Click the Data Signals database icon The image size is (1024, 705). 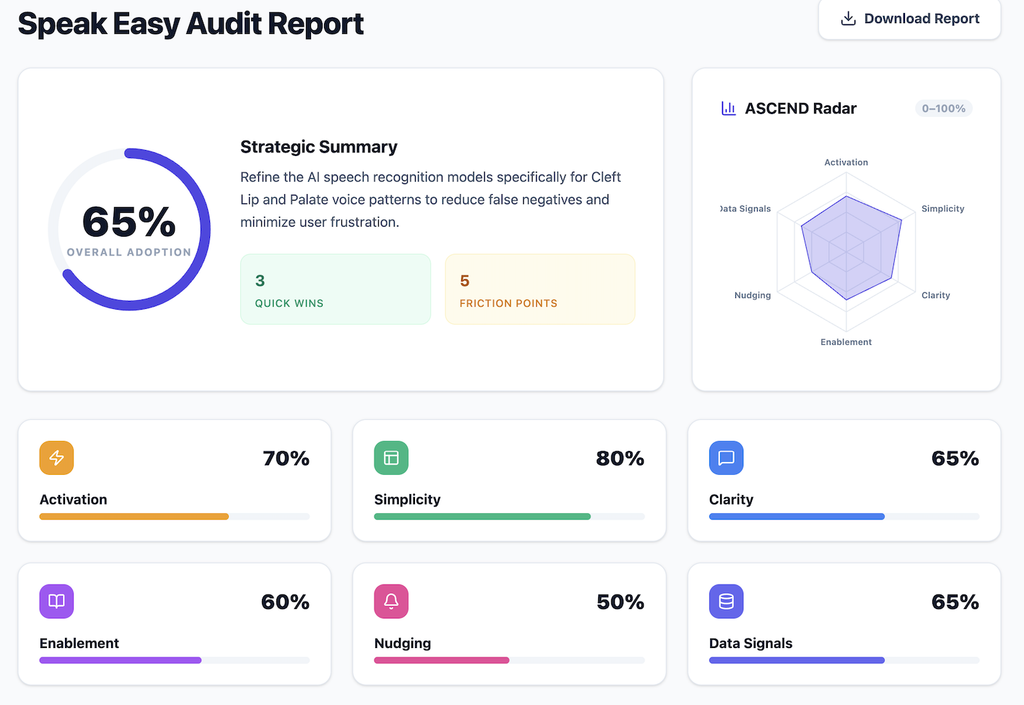pos(726,601)
